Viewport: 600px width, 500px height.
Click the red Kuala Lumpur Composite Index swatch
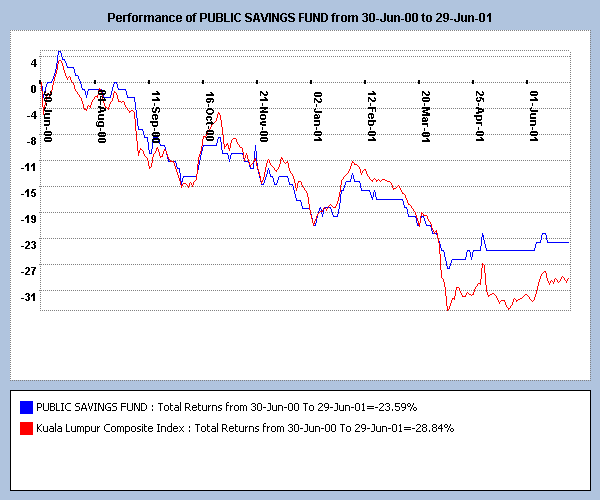(26, 428)
